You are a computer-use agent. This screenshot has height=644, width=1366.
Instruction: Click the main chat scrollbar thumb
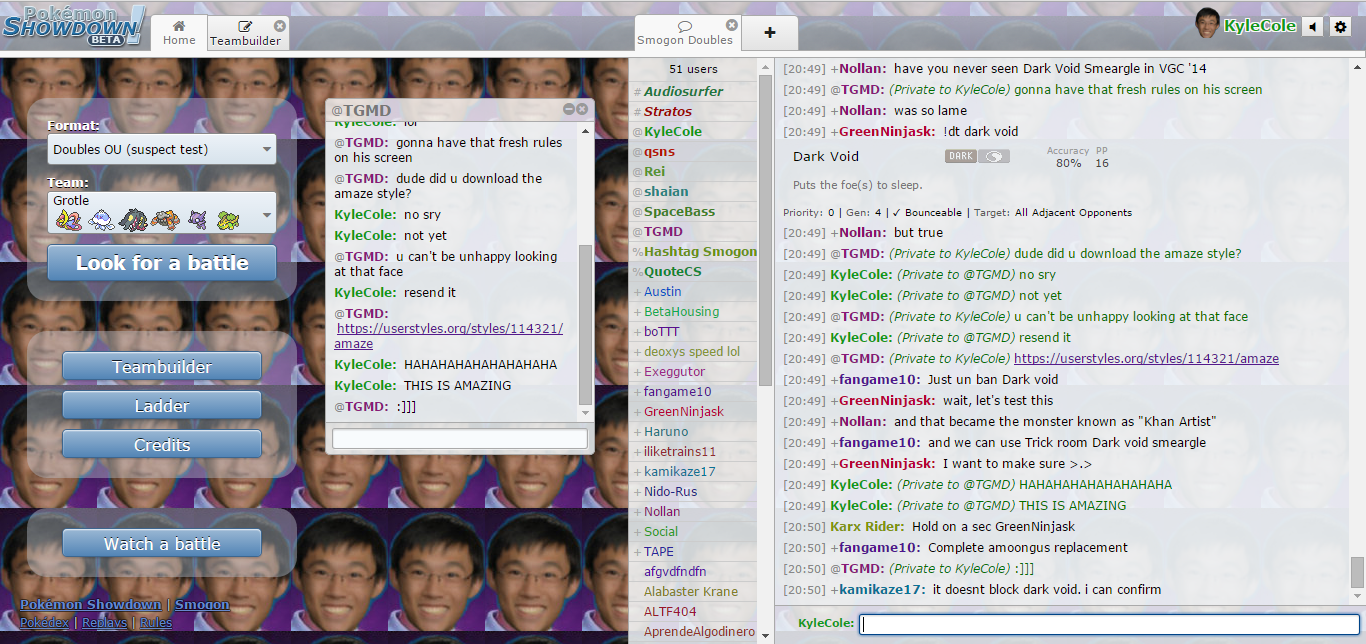pos(1357,572)
